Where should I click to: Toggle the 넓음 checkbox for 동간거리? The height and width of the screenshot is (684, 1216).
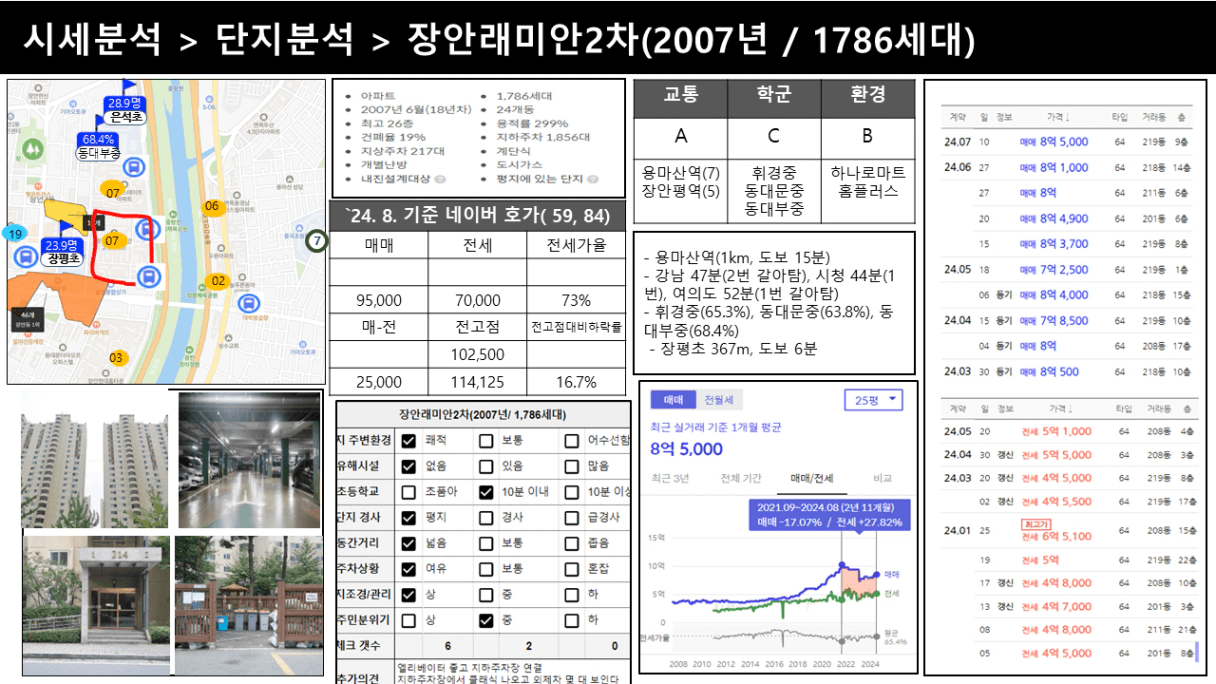[409, 543]
